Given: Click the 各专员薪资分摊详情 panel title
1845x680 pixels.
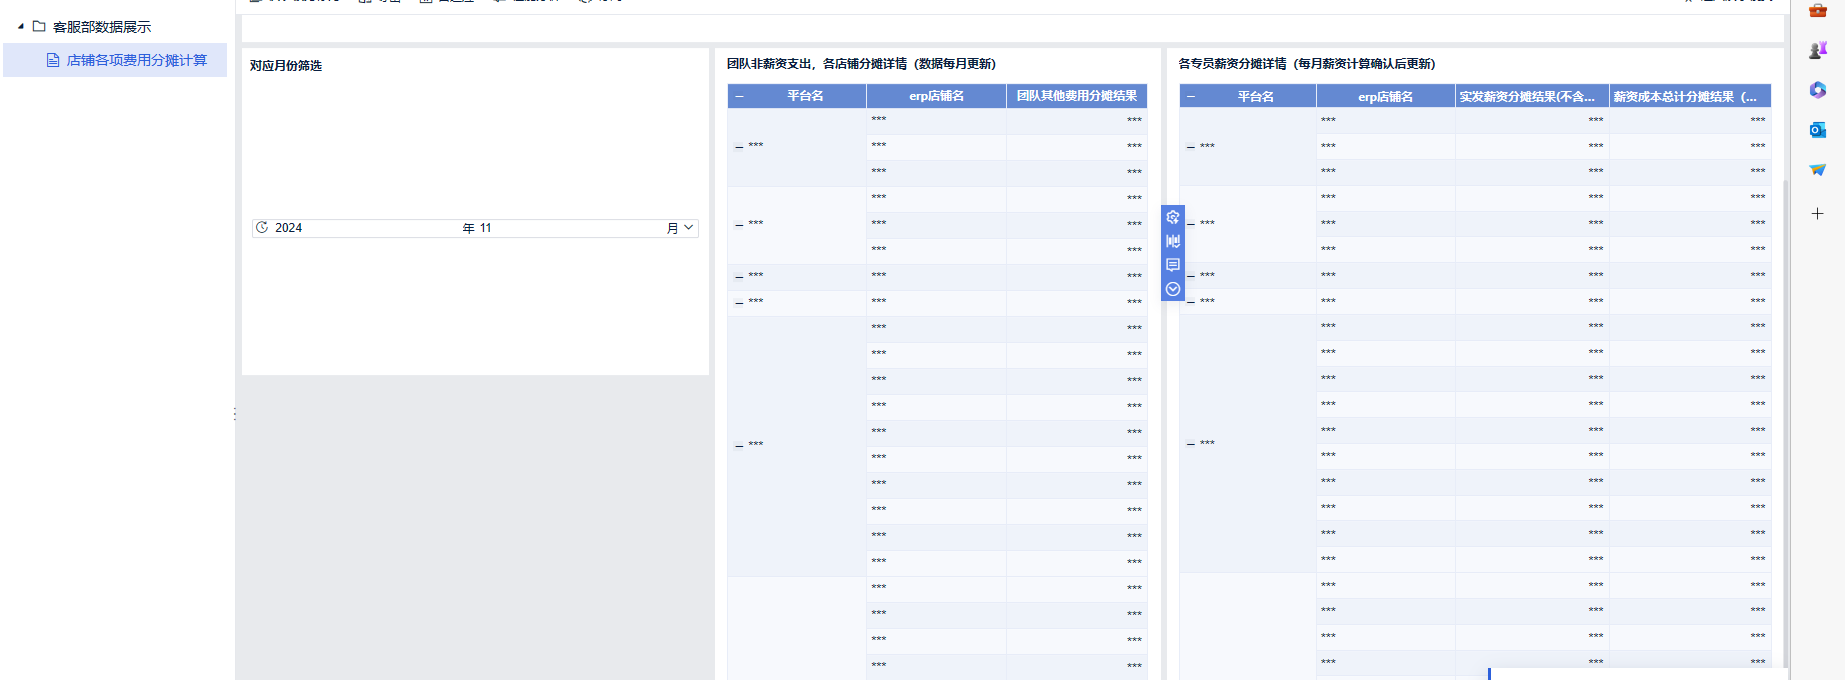Looking at the screenshot, I should click(1306, 64).
